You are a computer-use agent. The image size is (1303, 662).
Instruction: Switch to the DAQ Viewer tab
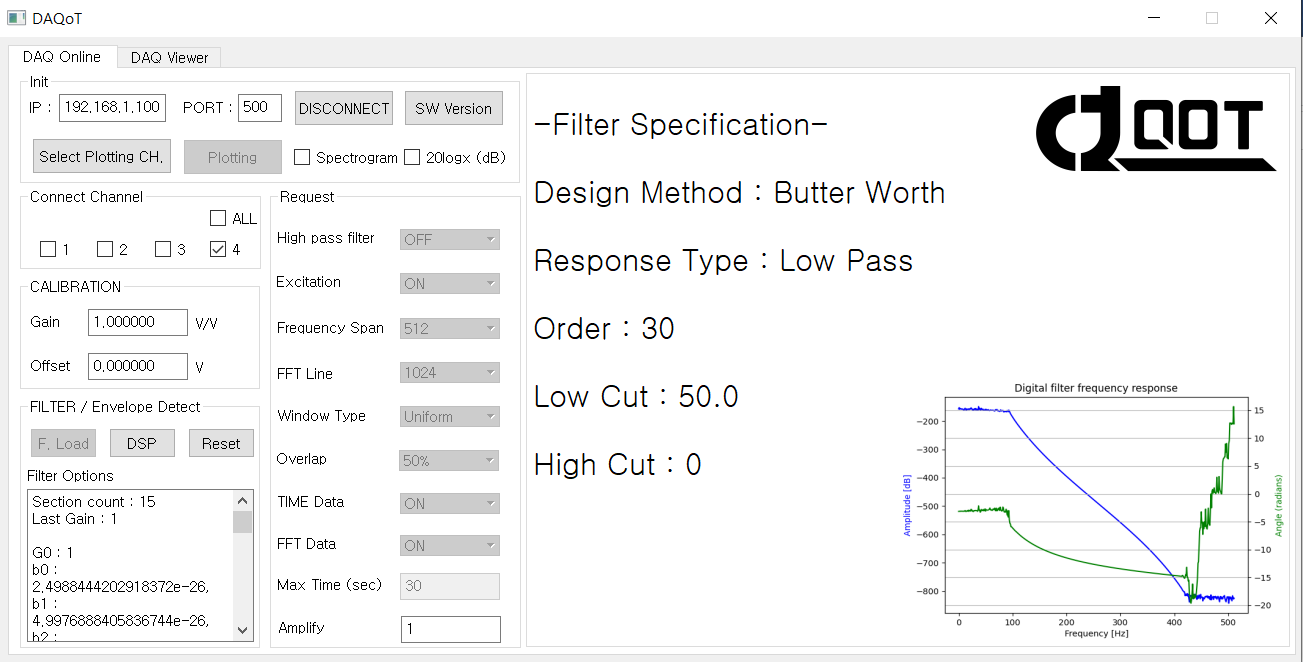click(169, 58)
